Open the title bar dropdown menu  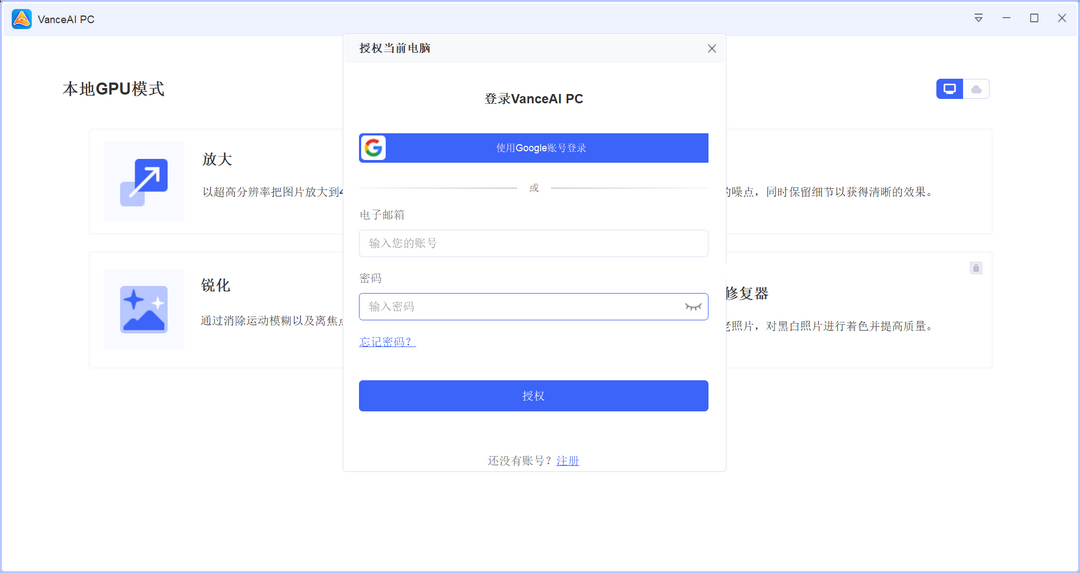tap(978, 18)
